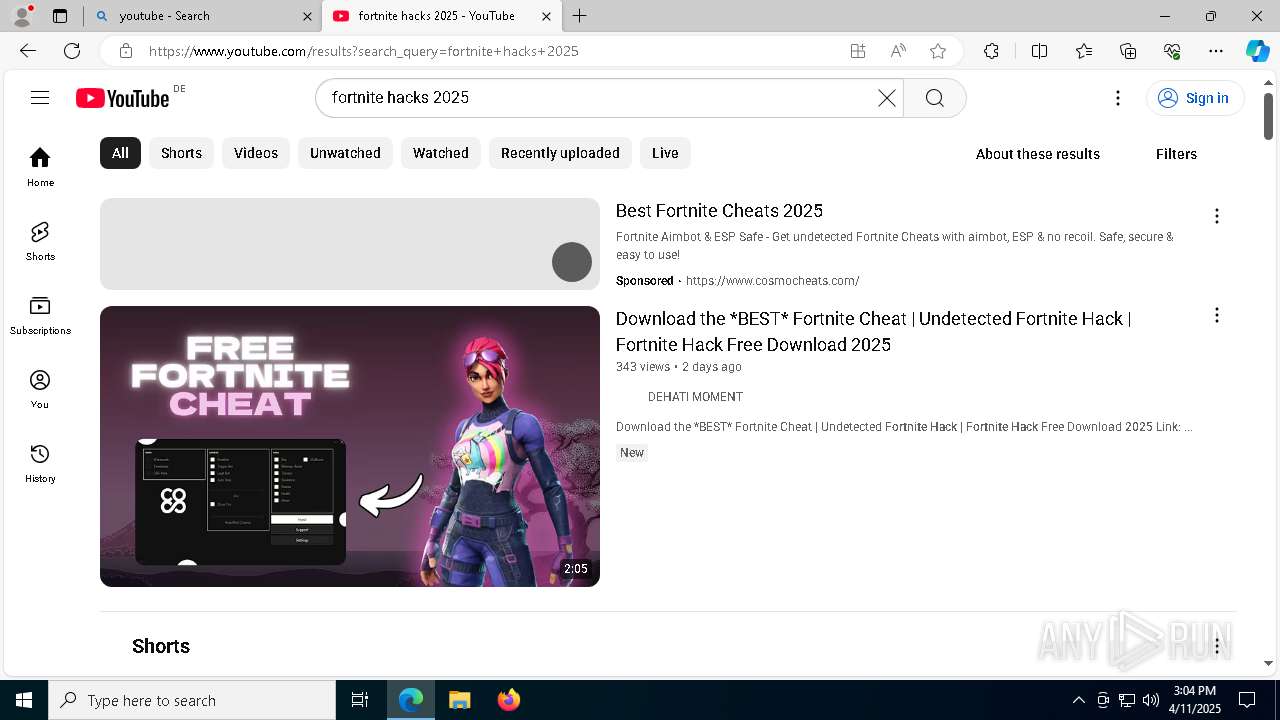Image resolution: width=1280 pixels, height=720 pixels.
Task: Open options for DEHATI MOMENT video
Action: (x=1217, y=315)
